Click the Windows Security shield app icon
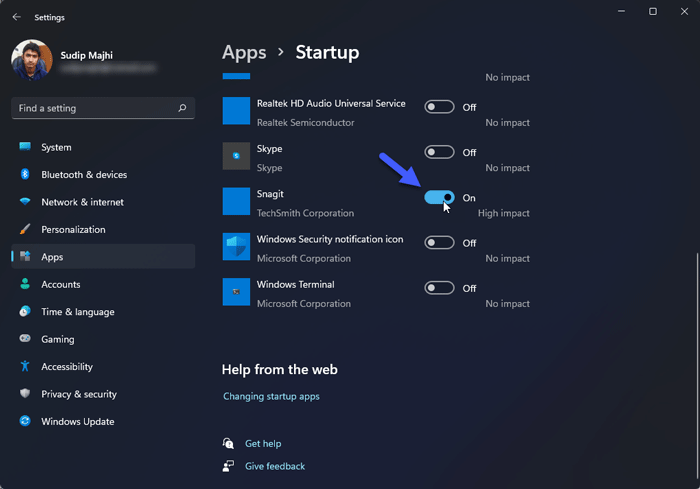 coord(236,247)
